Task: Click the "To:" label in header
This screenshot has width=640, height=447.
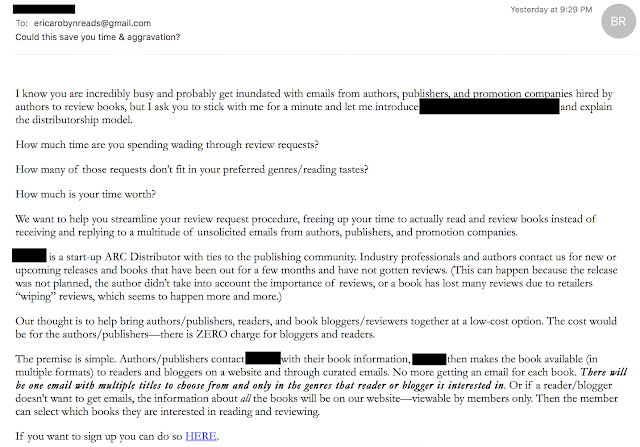Action: click(x=22, y=23)
